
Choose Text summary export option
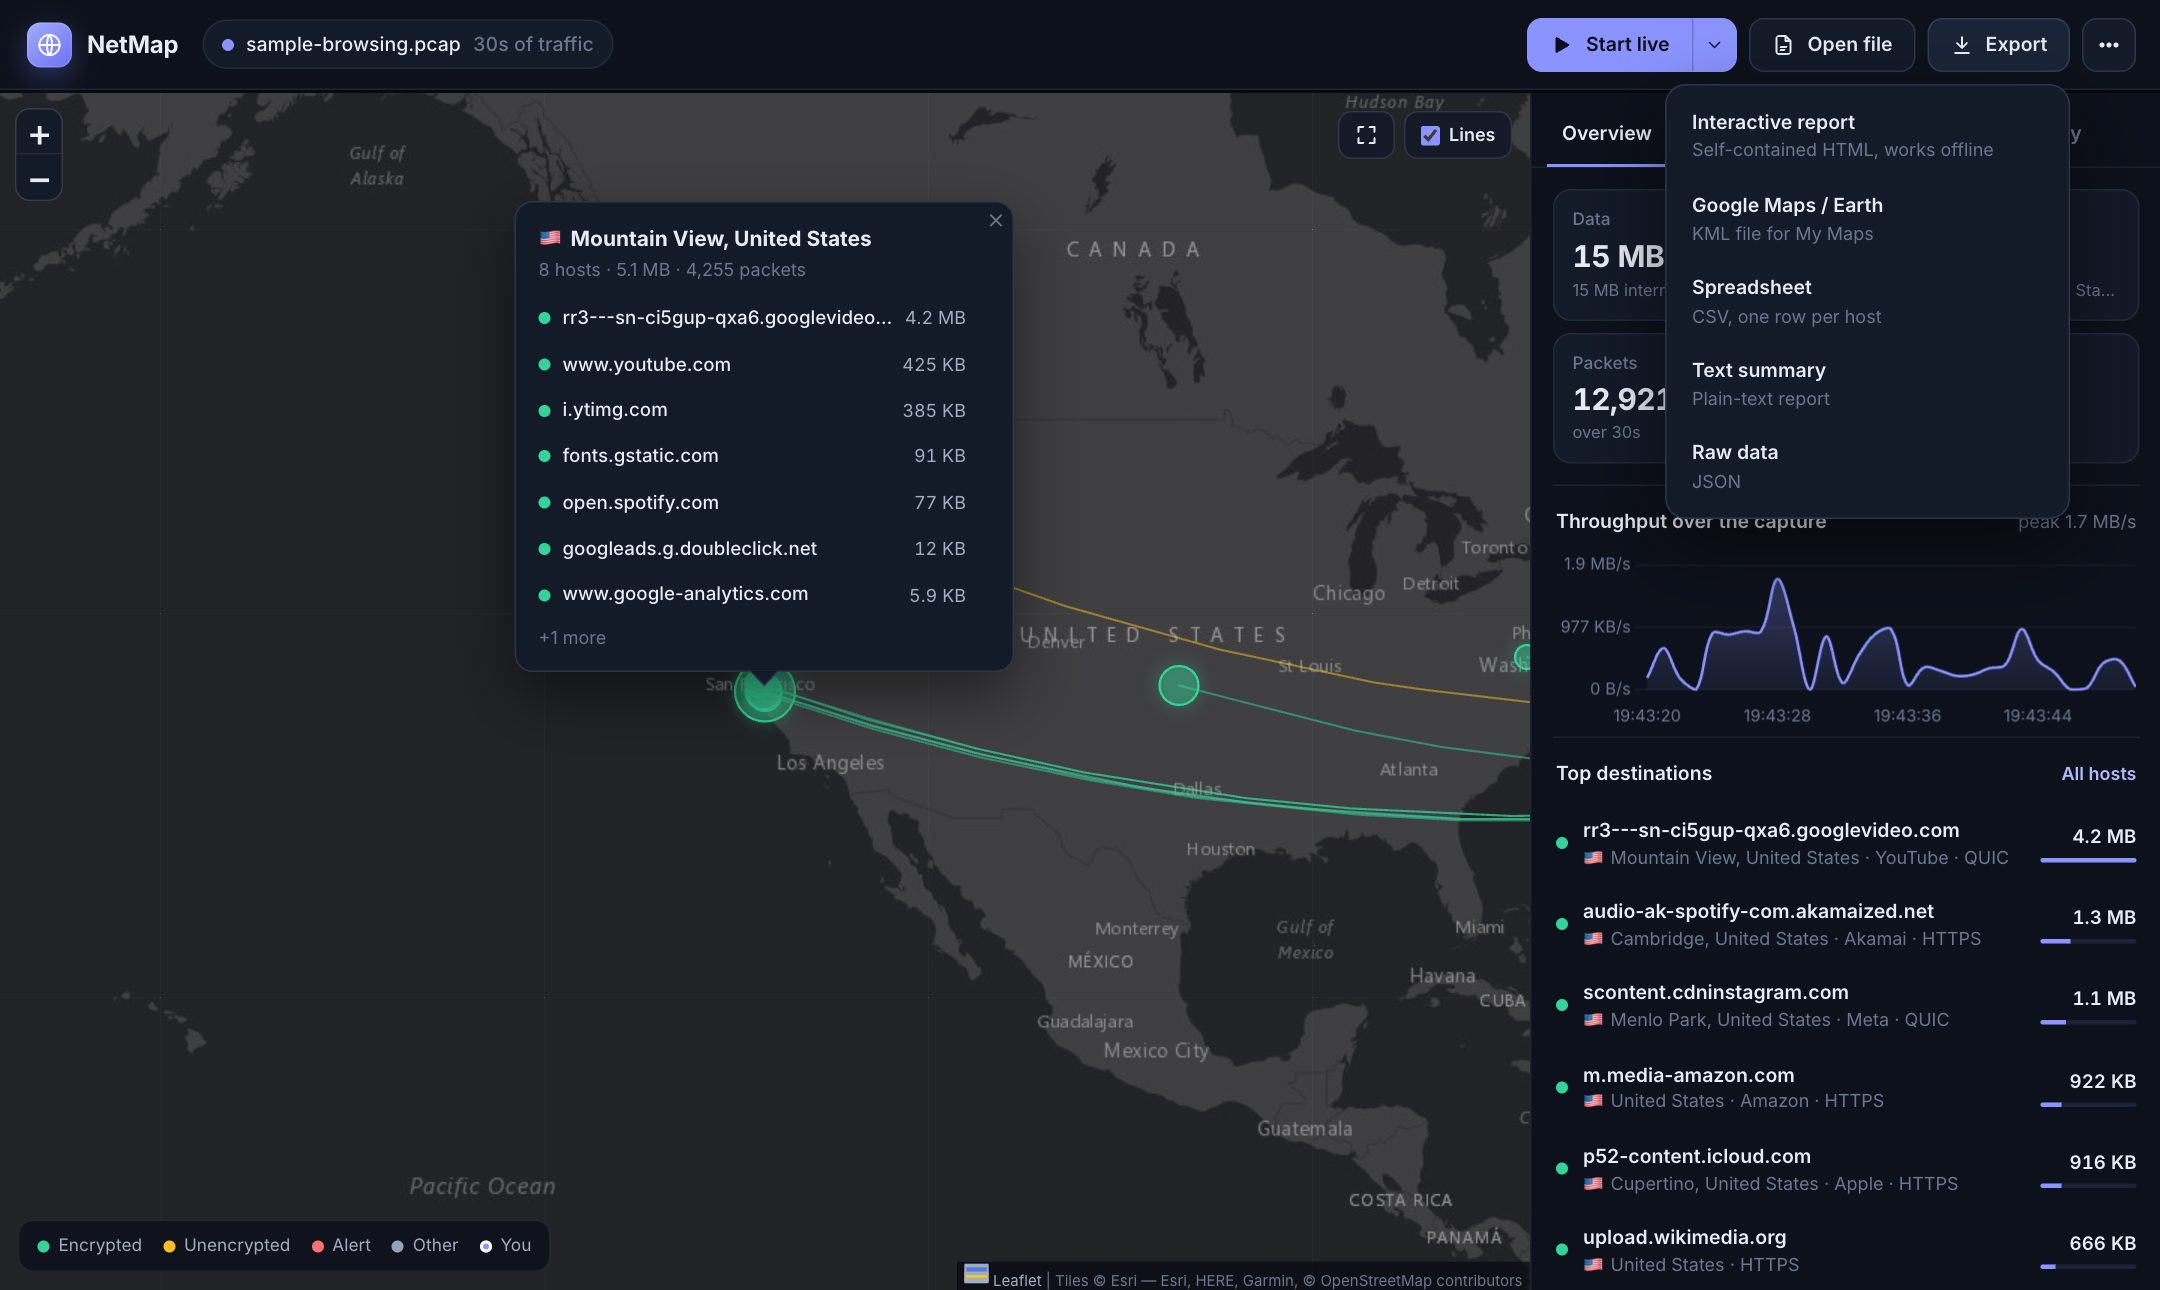point(1866,384)
